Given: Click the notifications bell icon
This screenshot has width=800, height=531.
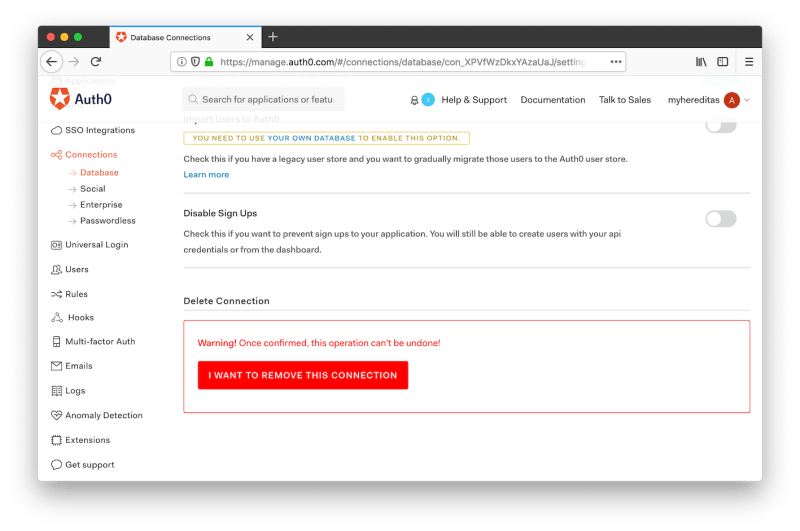Looking at the screenshot, I should [x=414, y=100].
